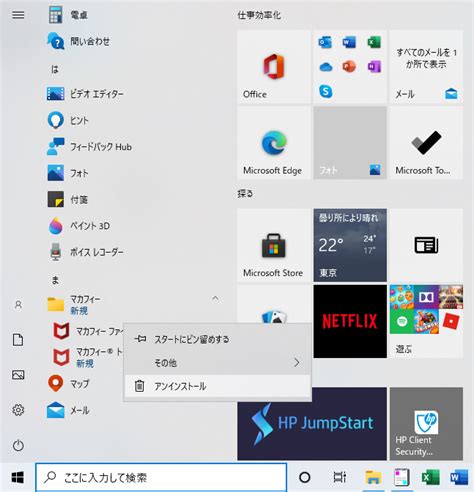
Task: Focus the ここに入力して検索 search box
Action: 161,477
